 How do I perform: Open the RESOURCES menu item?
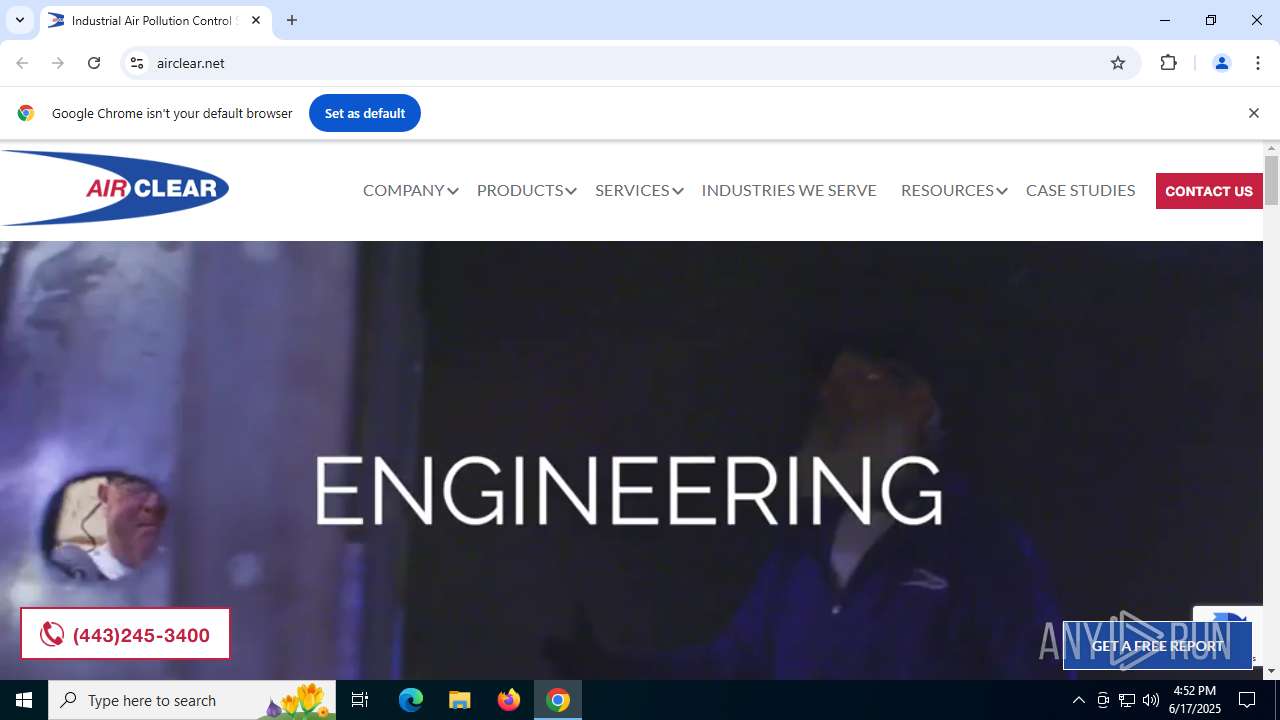tap(947, 190)
